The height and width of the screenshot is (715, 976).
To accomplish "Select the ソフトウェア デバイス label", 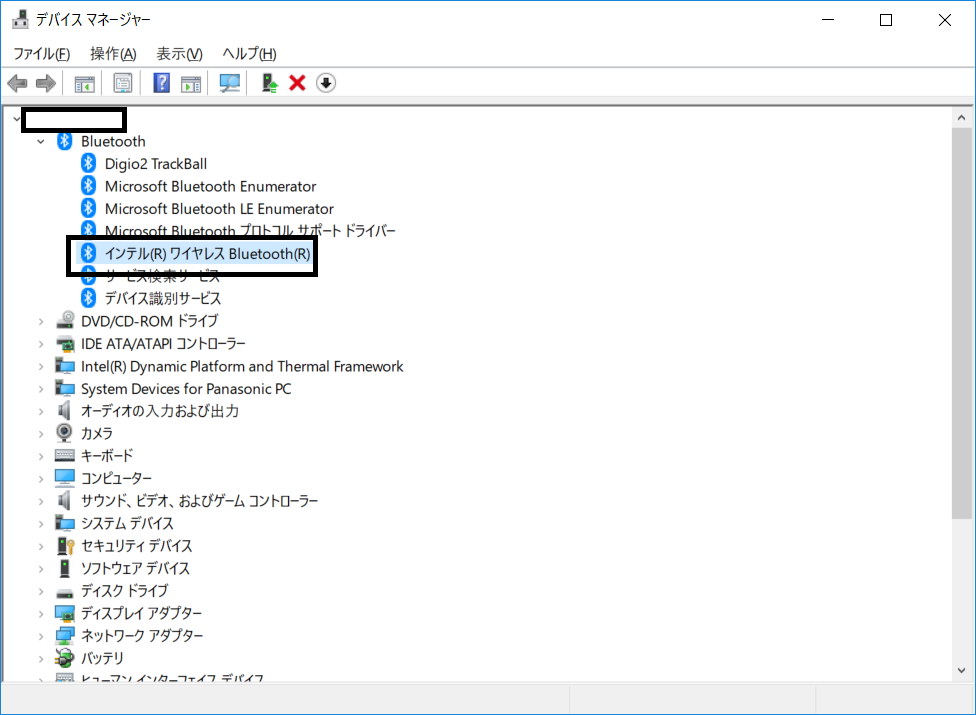I will (135, 568).
